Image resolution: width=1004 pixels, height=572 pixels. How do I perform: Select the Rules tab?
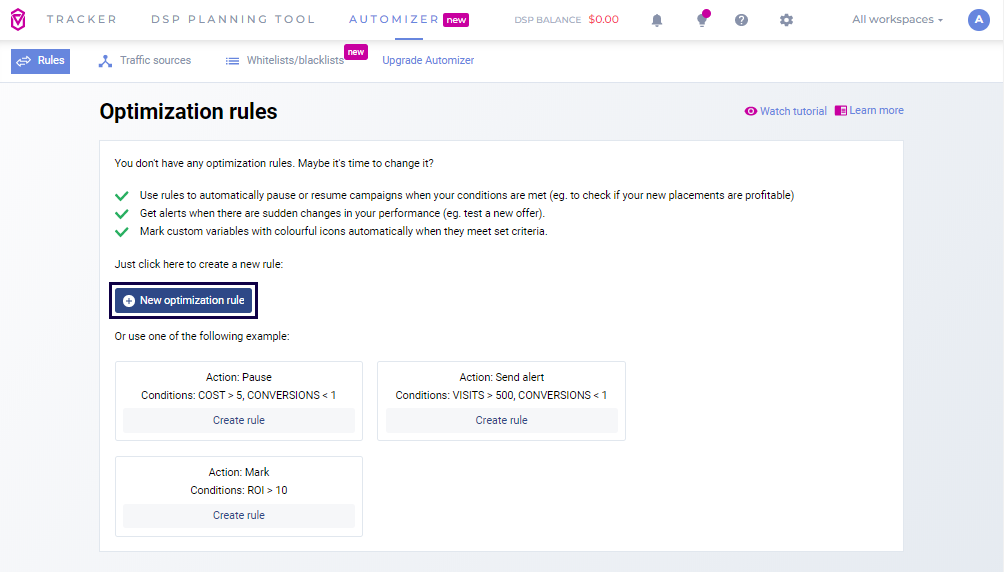click(x=41, y=61)
